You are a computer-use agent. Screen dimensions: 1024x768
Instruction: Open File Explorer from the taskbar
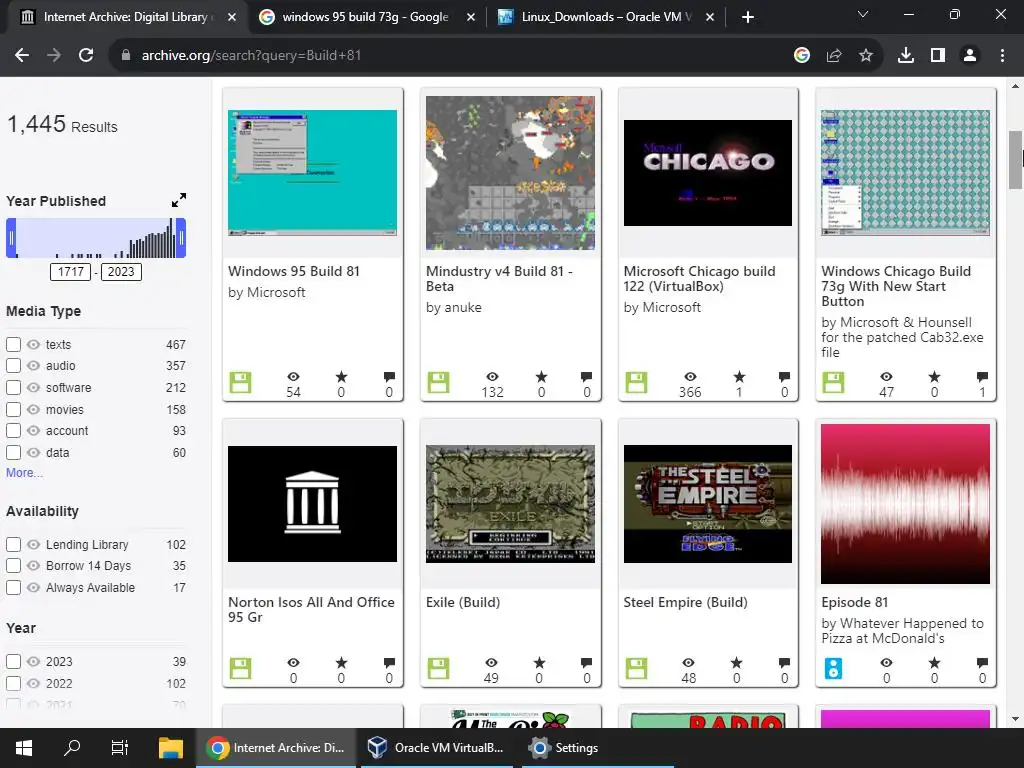171,748
